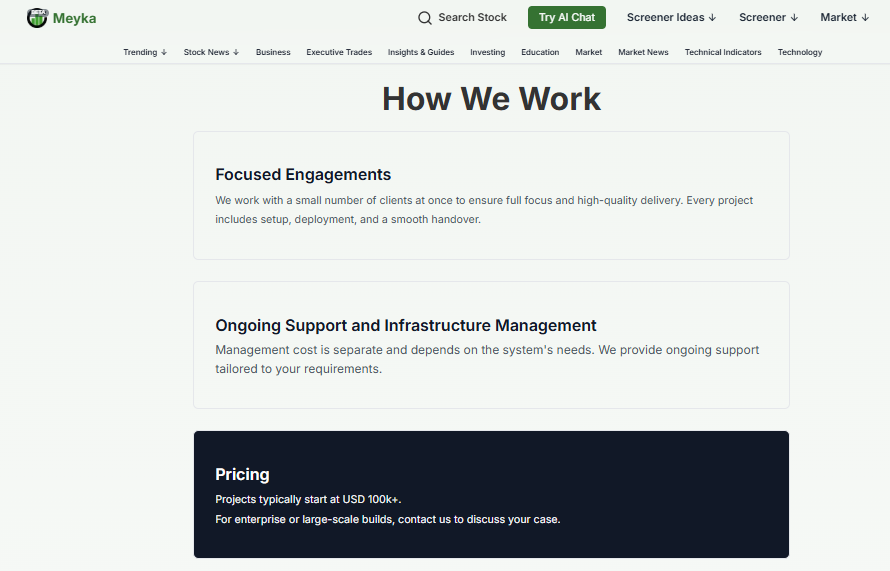Expand the Stock News submenu
890x571 pixels.
[x=211, y=52]
